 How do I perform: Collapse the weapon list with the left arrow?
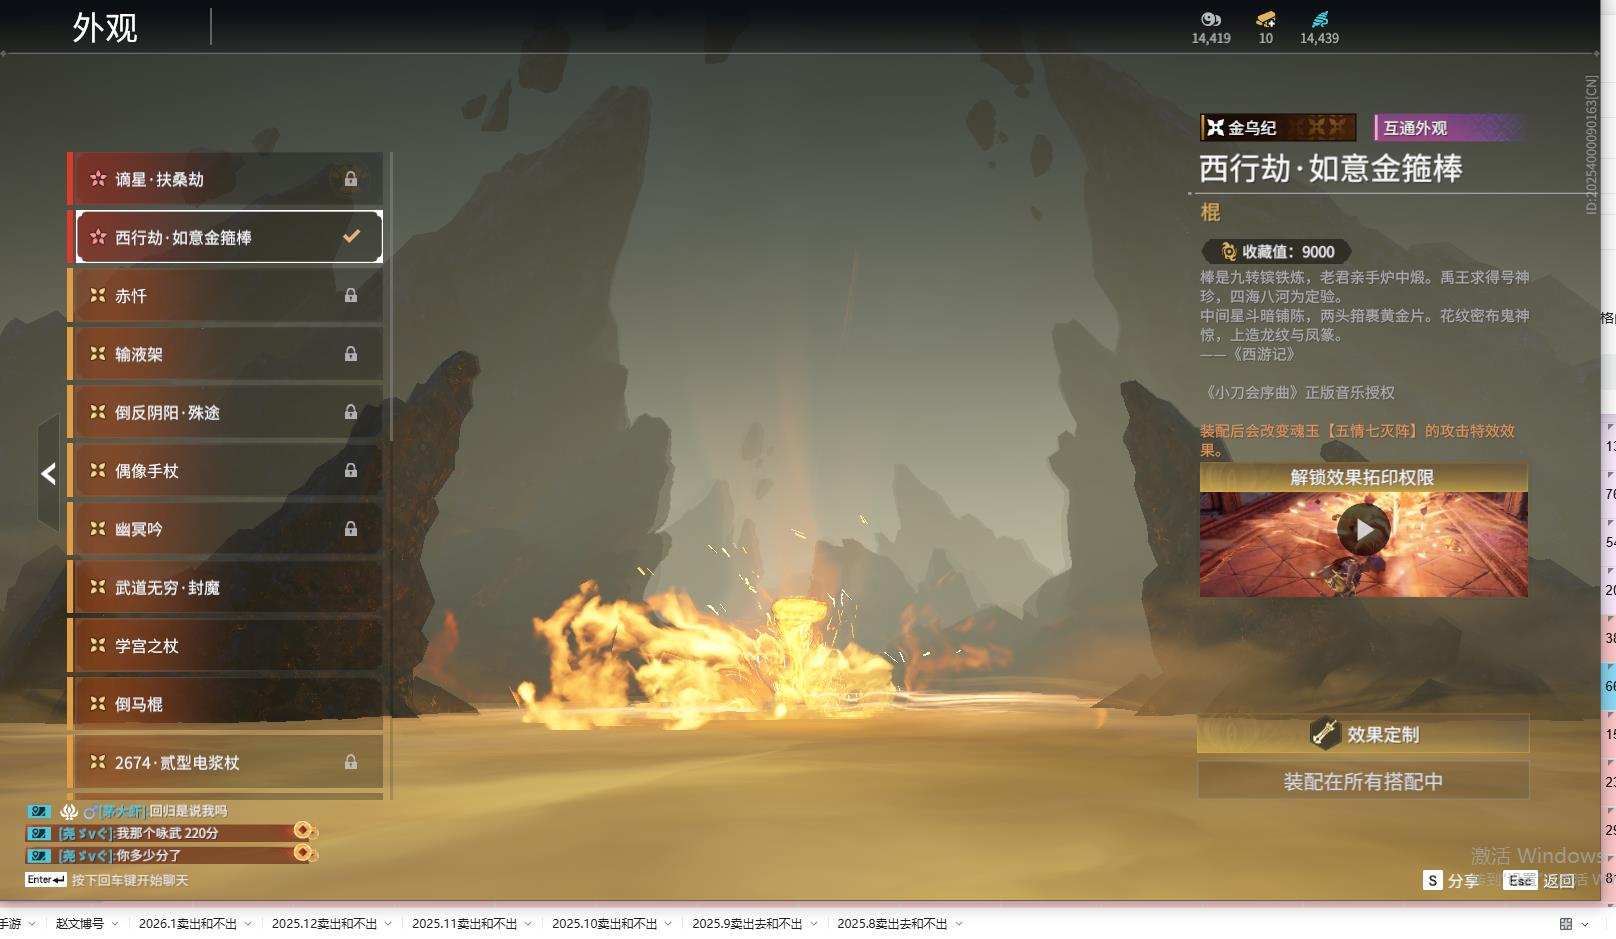(48, 473)
